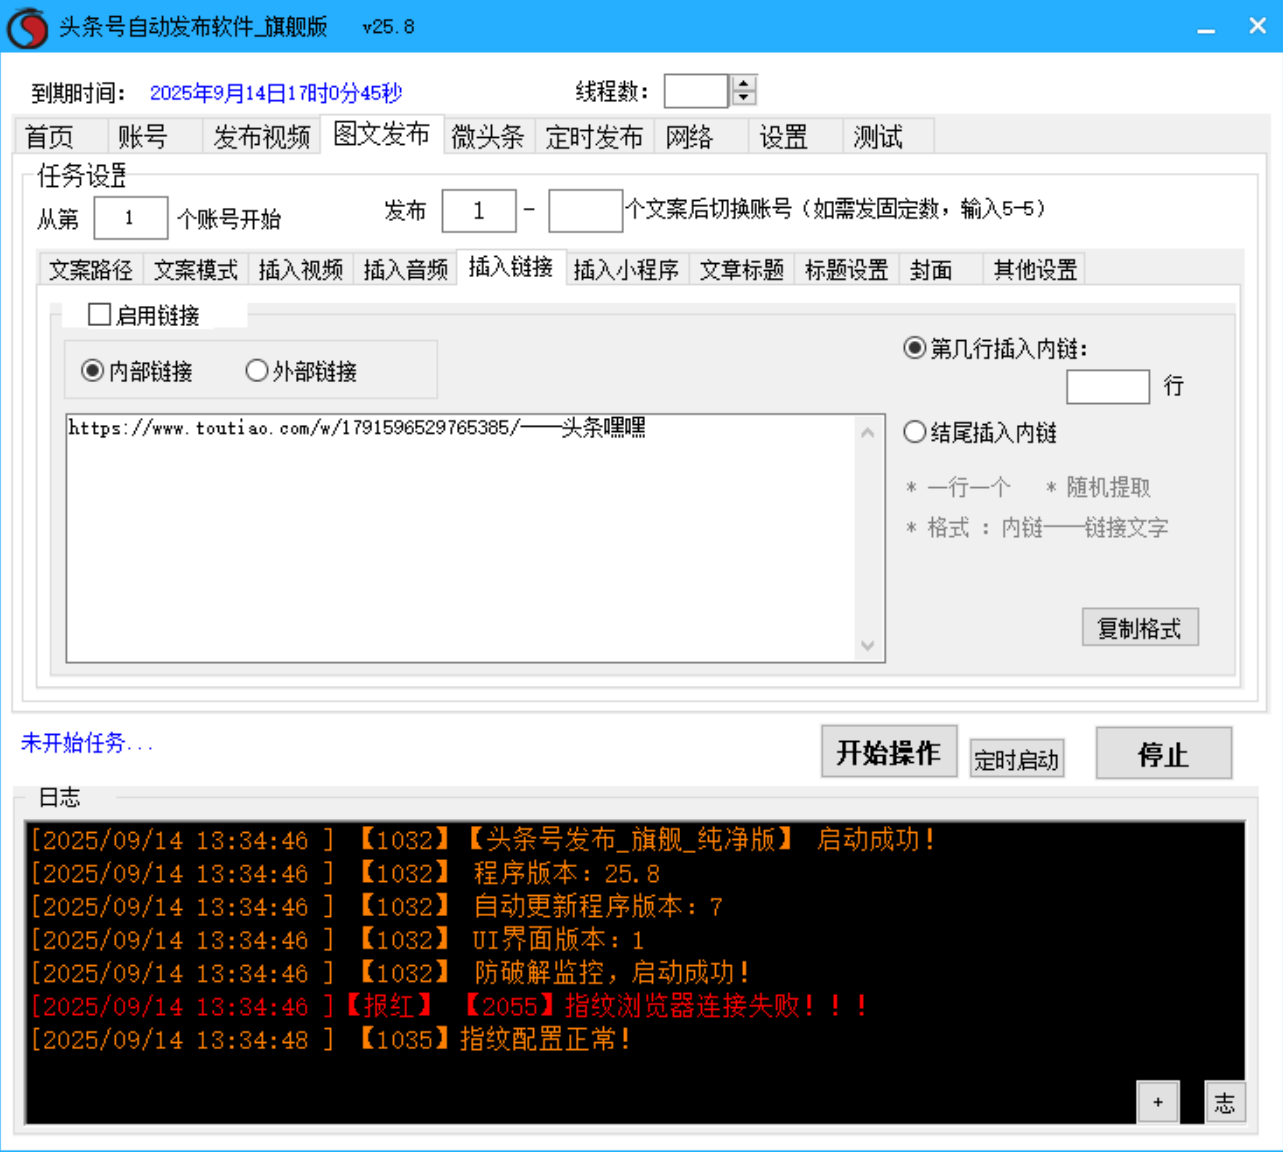Click the scroll-down arrow of link text area
This screenshot has height=1152, width=1283.
pos(869,646)
